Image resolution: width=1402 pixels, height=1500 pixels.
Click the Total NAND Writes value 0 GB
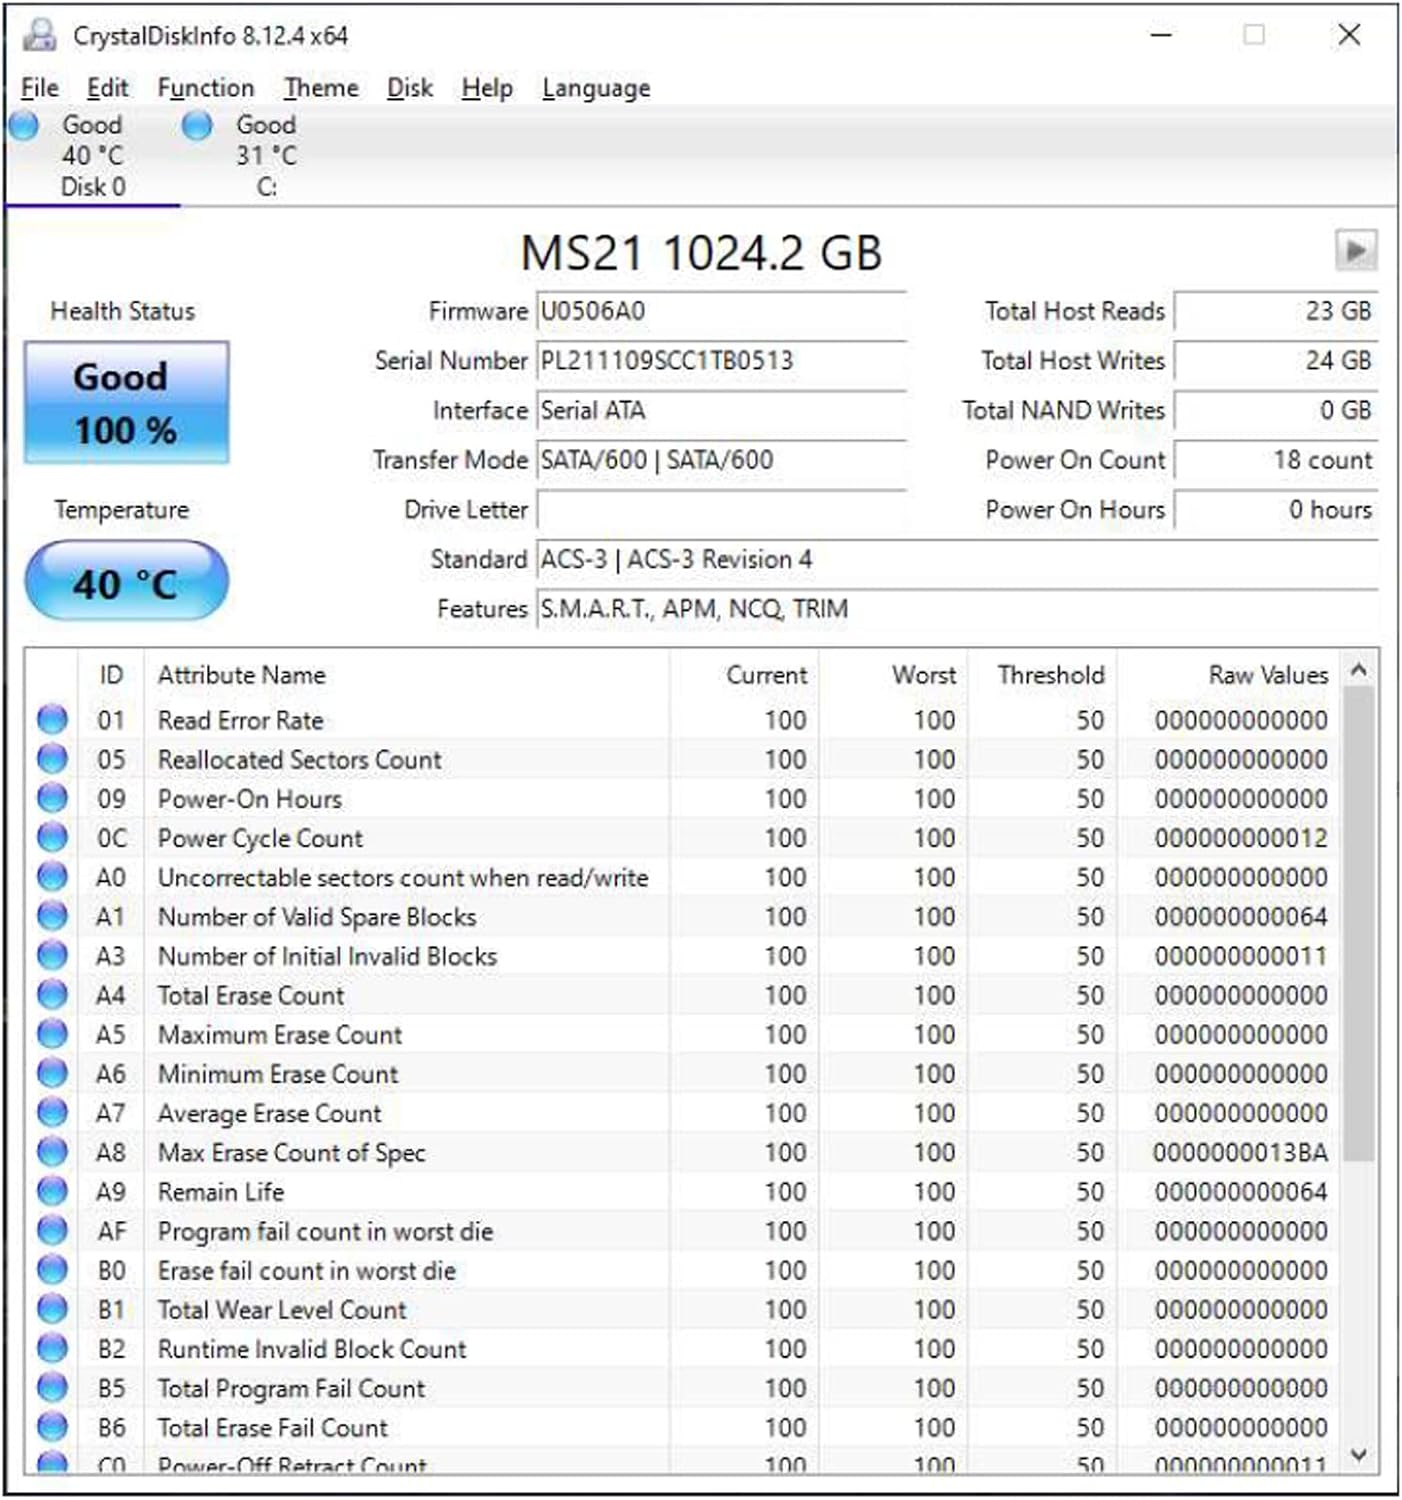1276,410
